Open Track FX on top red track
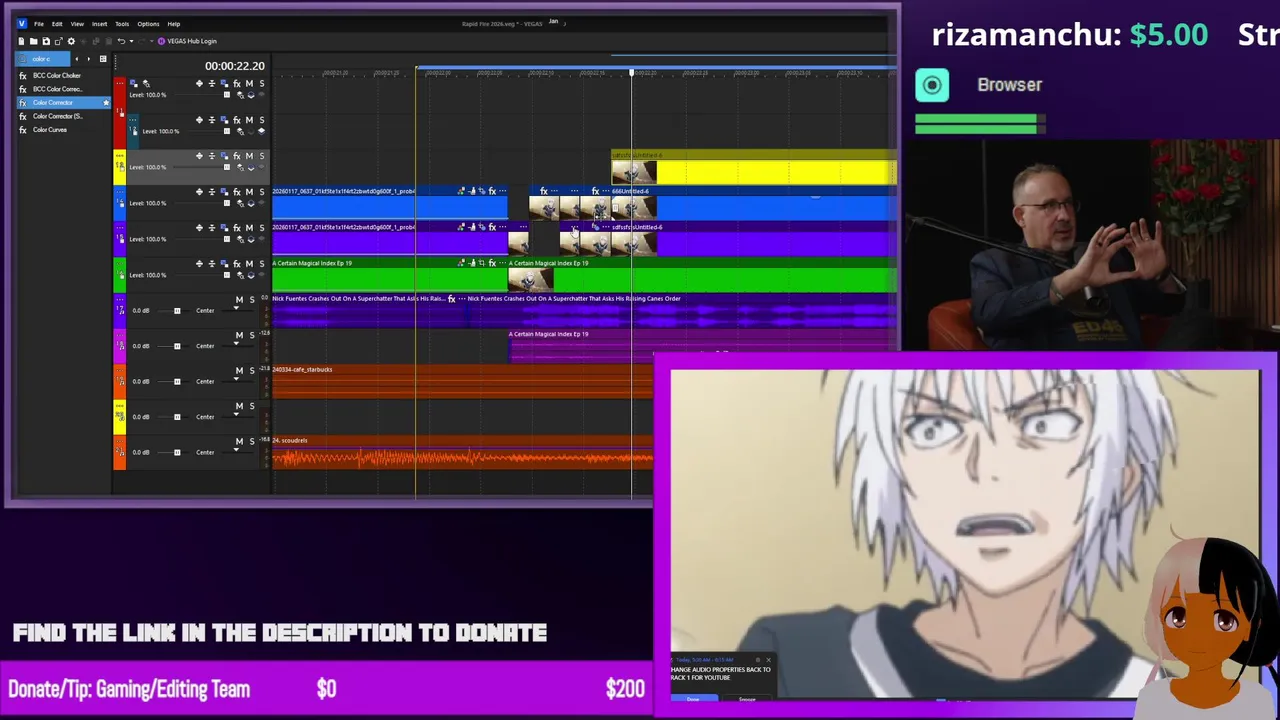The width and height of the screenshot is (1280, 720). [237, 84]
